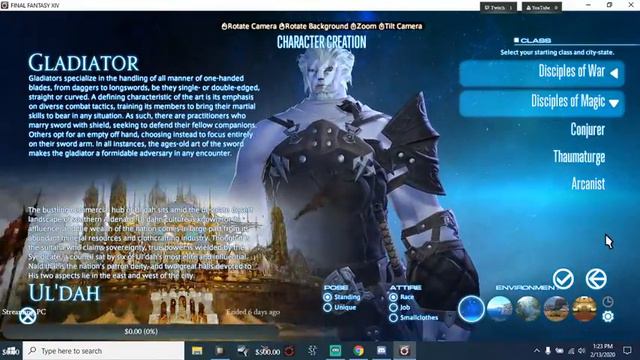Click the microphone tray icon
This screenshot has width=640, height=360.
(x=548, y=351)
